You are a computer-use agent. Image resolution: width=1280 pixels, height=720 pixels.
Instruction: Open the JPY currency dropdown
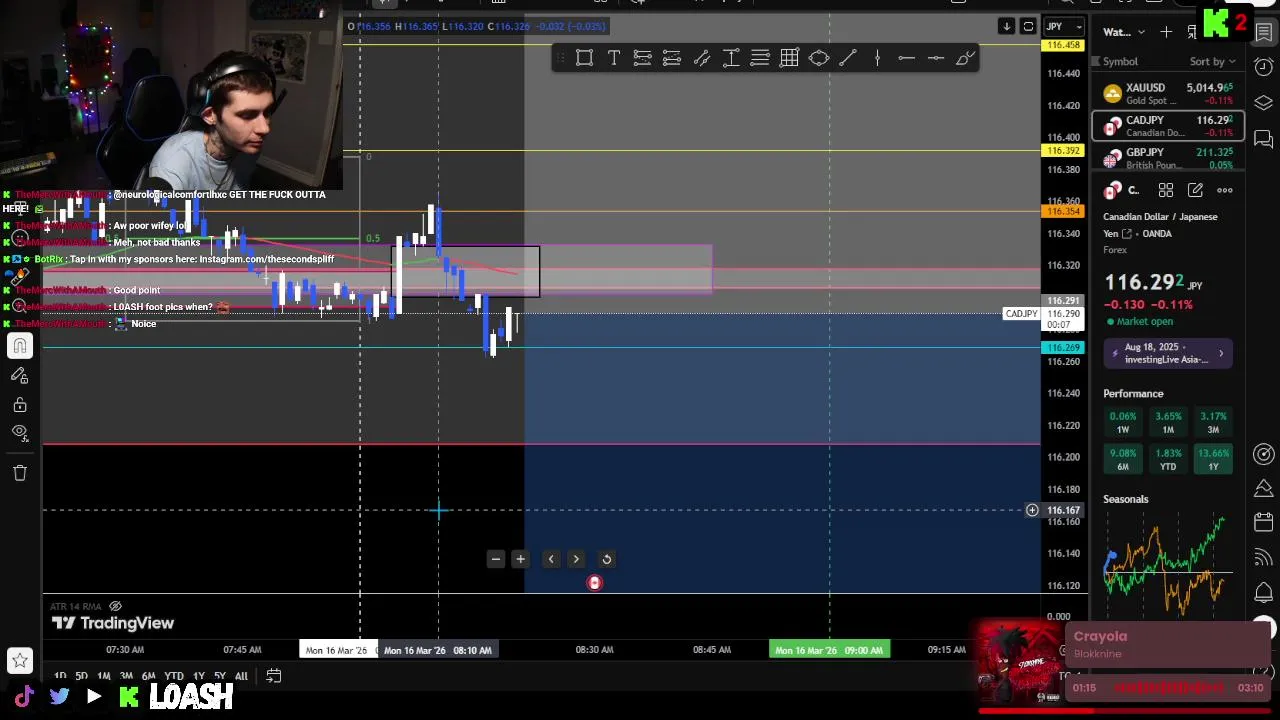click(1063, 27)
